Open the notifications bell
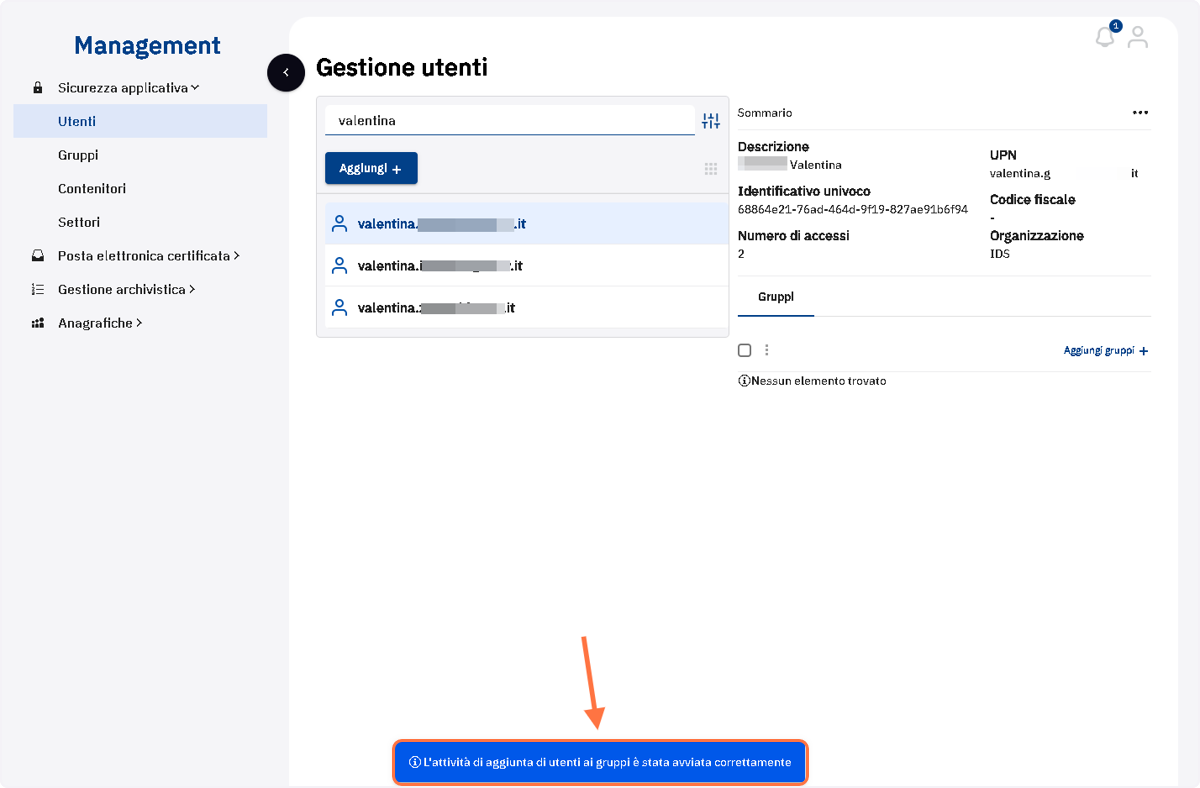Image resolution: width=1200 pixels, height=788 pixels. pyautogui.click(x=1105, y=37)
